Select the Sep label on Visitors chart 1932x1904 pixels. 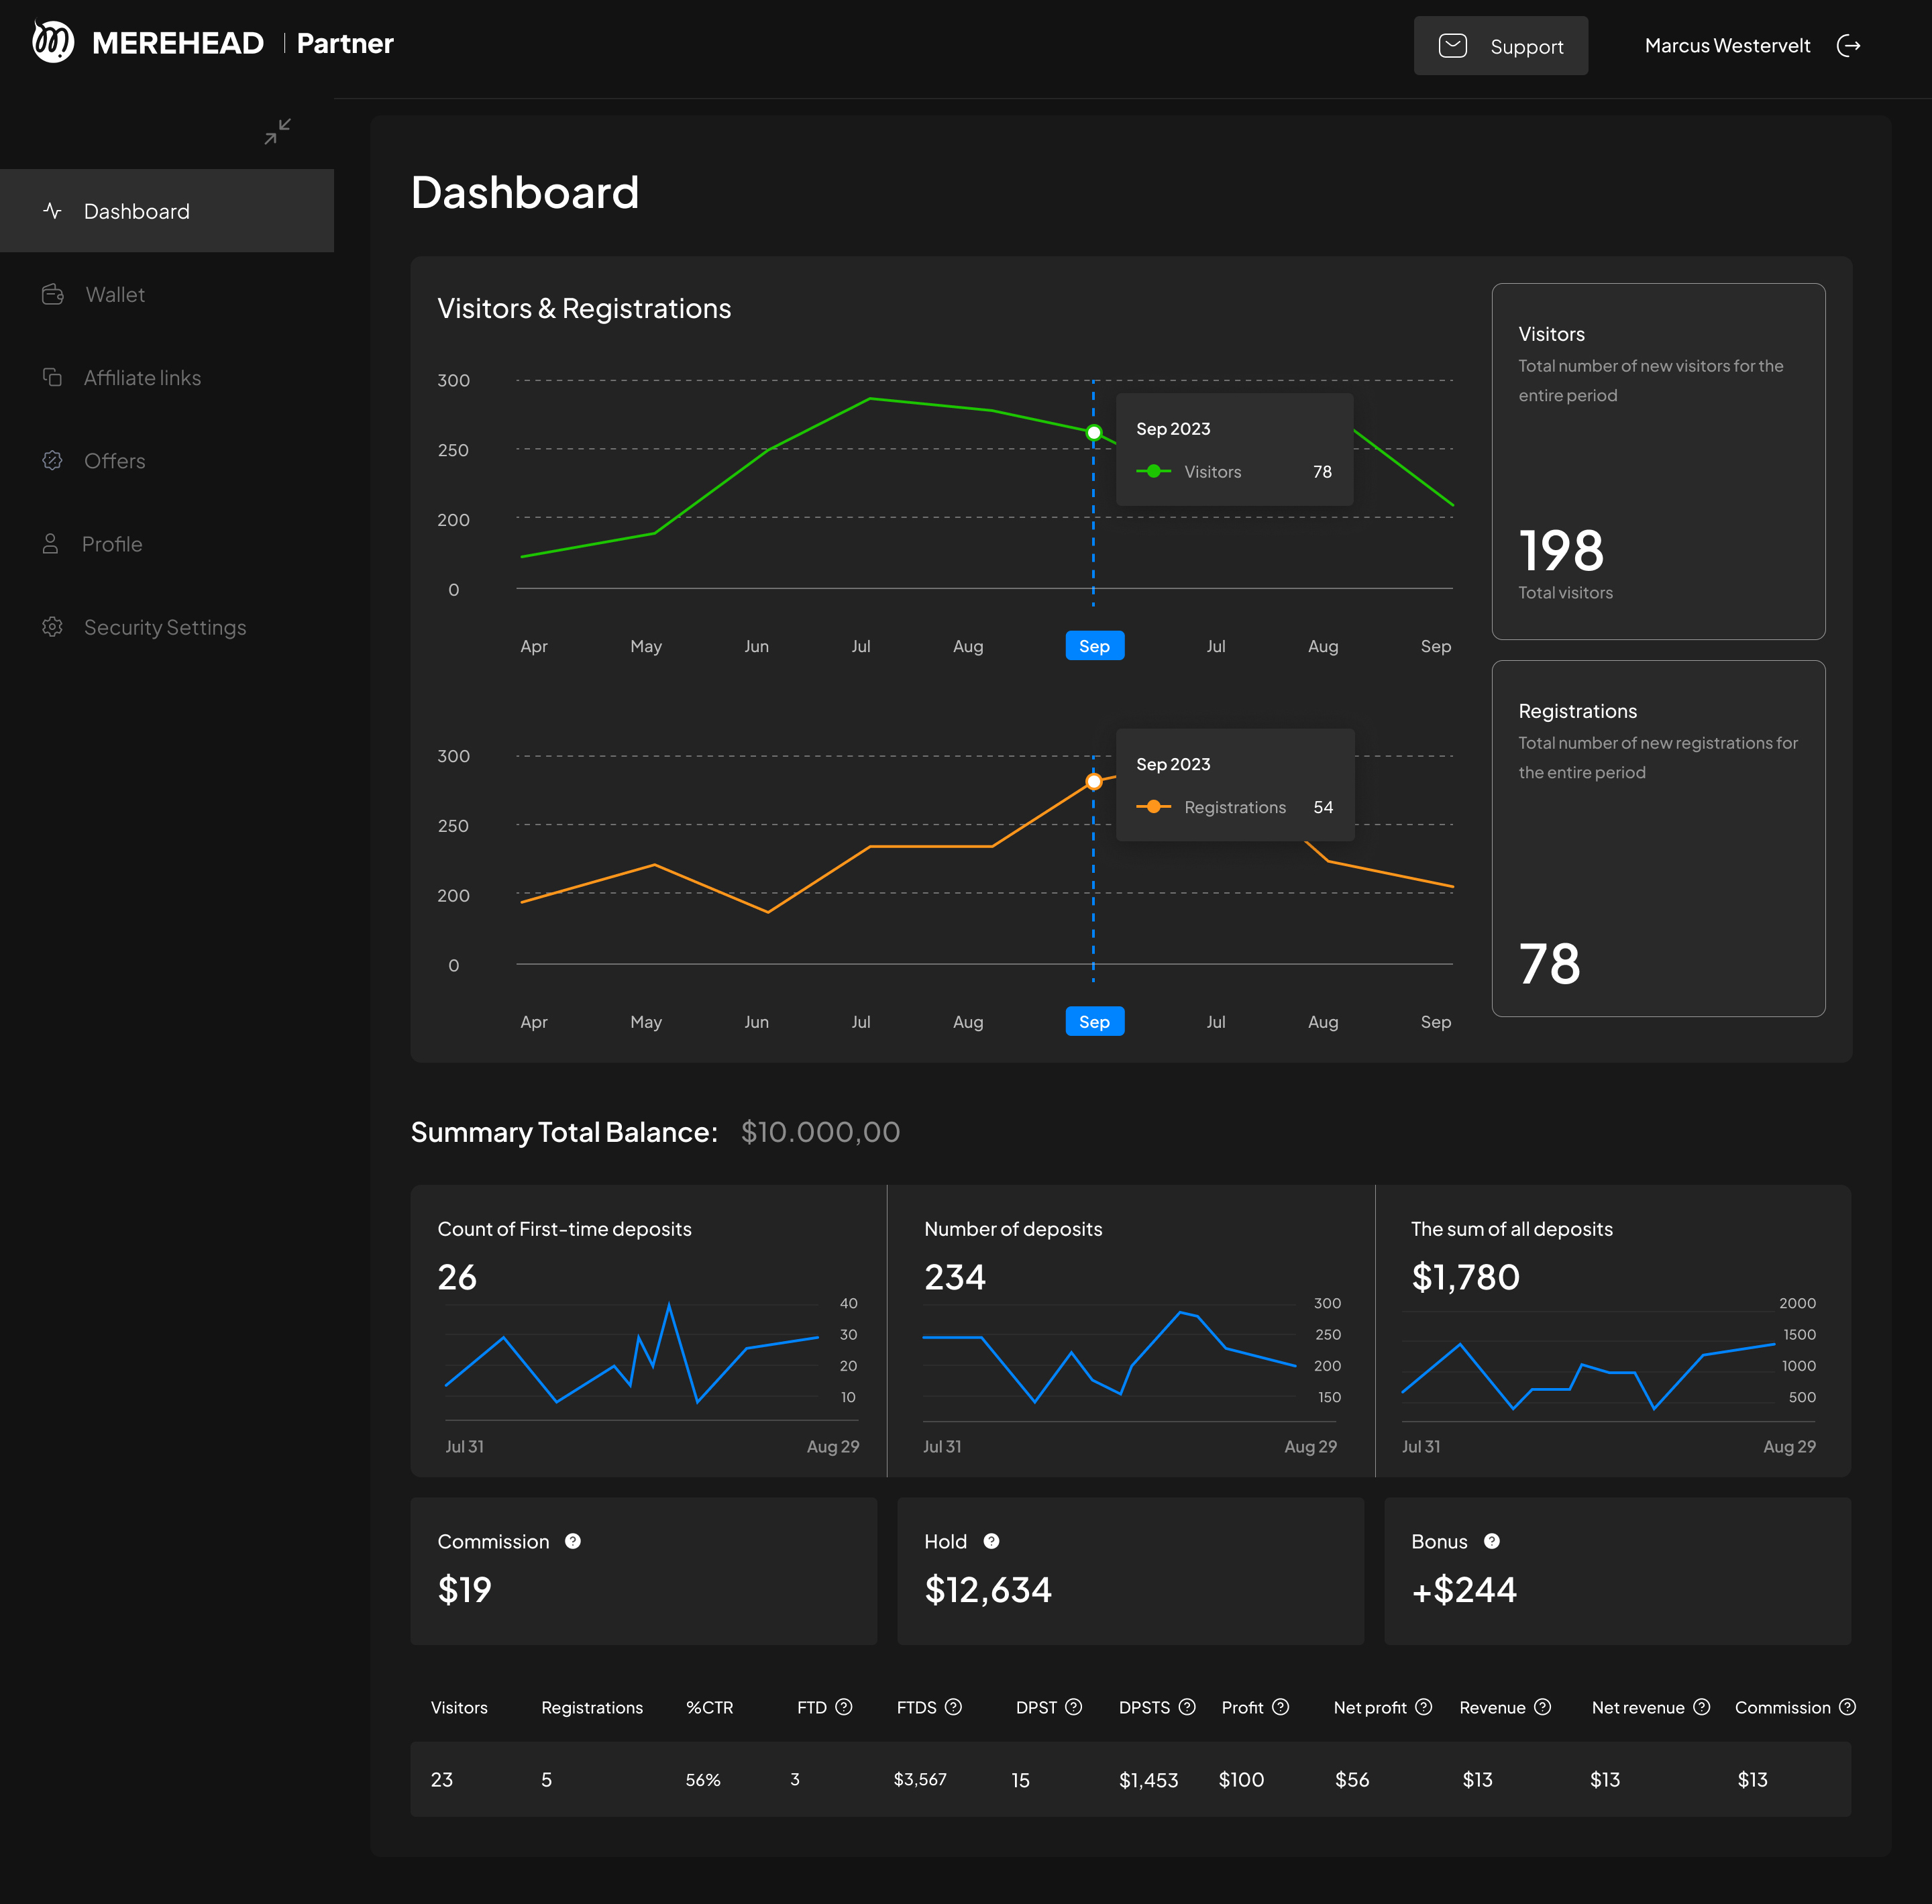point(1094,646)
